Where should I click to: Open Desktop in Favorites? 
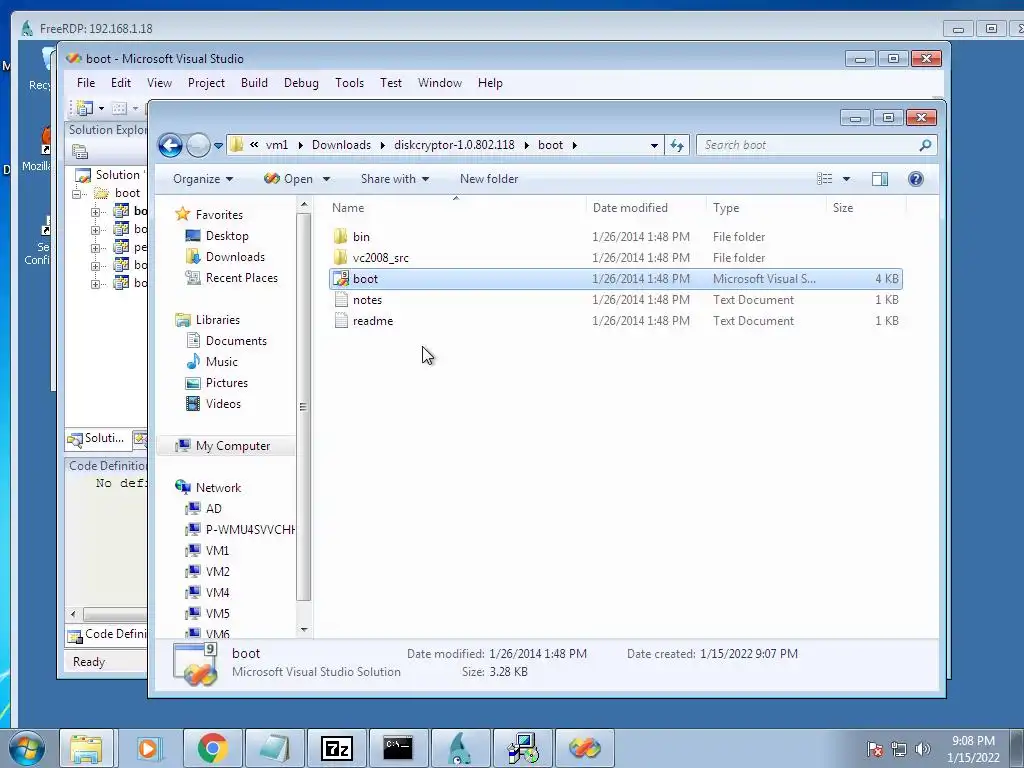[217, 236]
